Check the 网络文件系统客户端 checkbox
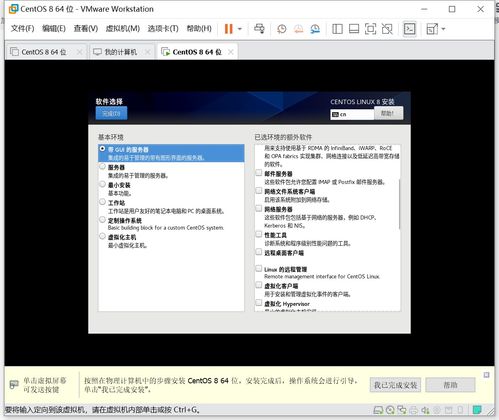Screen dimensions: 499x420 click(x=259, y=190)
